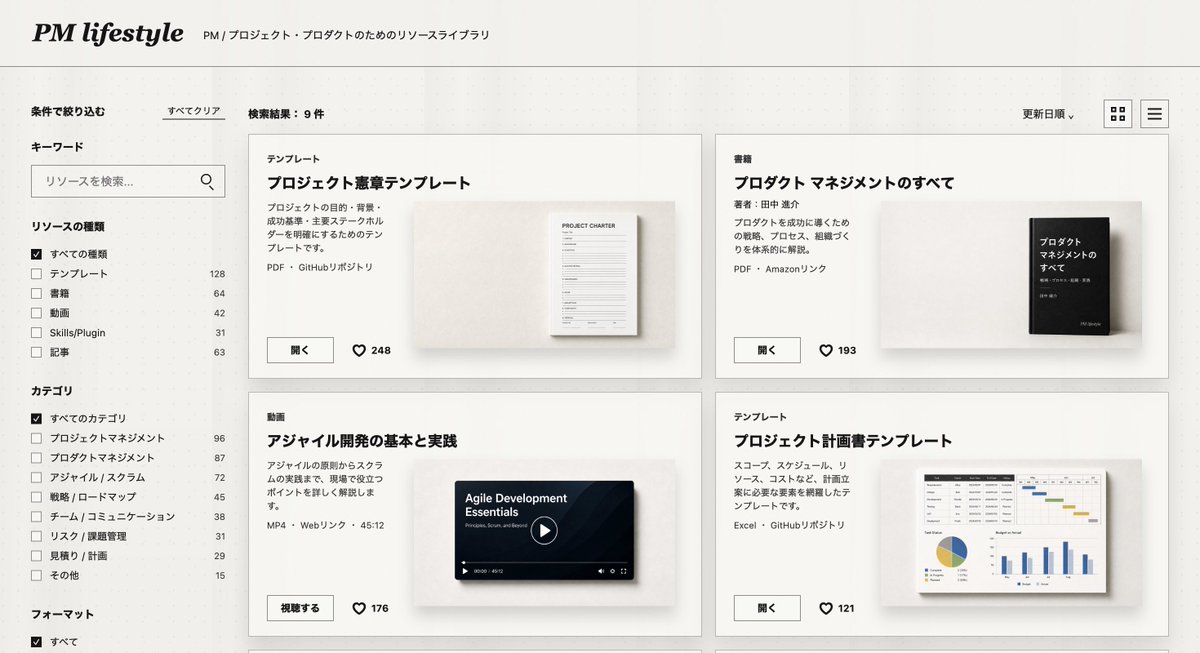
Task: Like the プロジェクト憲章テンプレート card
Action: (359, 350)
